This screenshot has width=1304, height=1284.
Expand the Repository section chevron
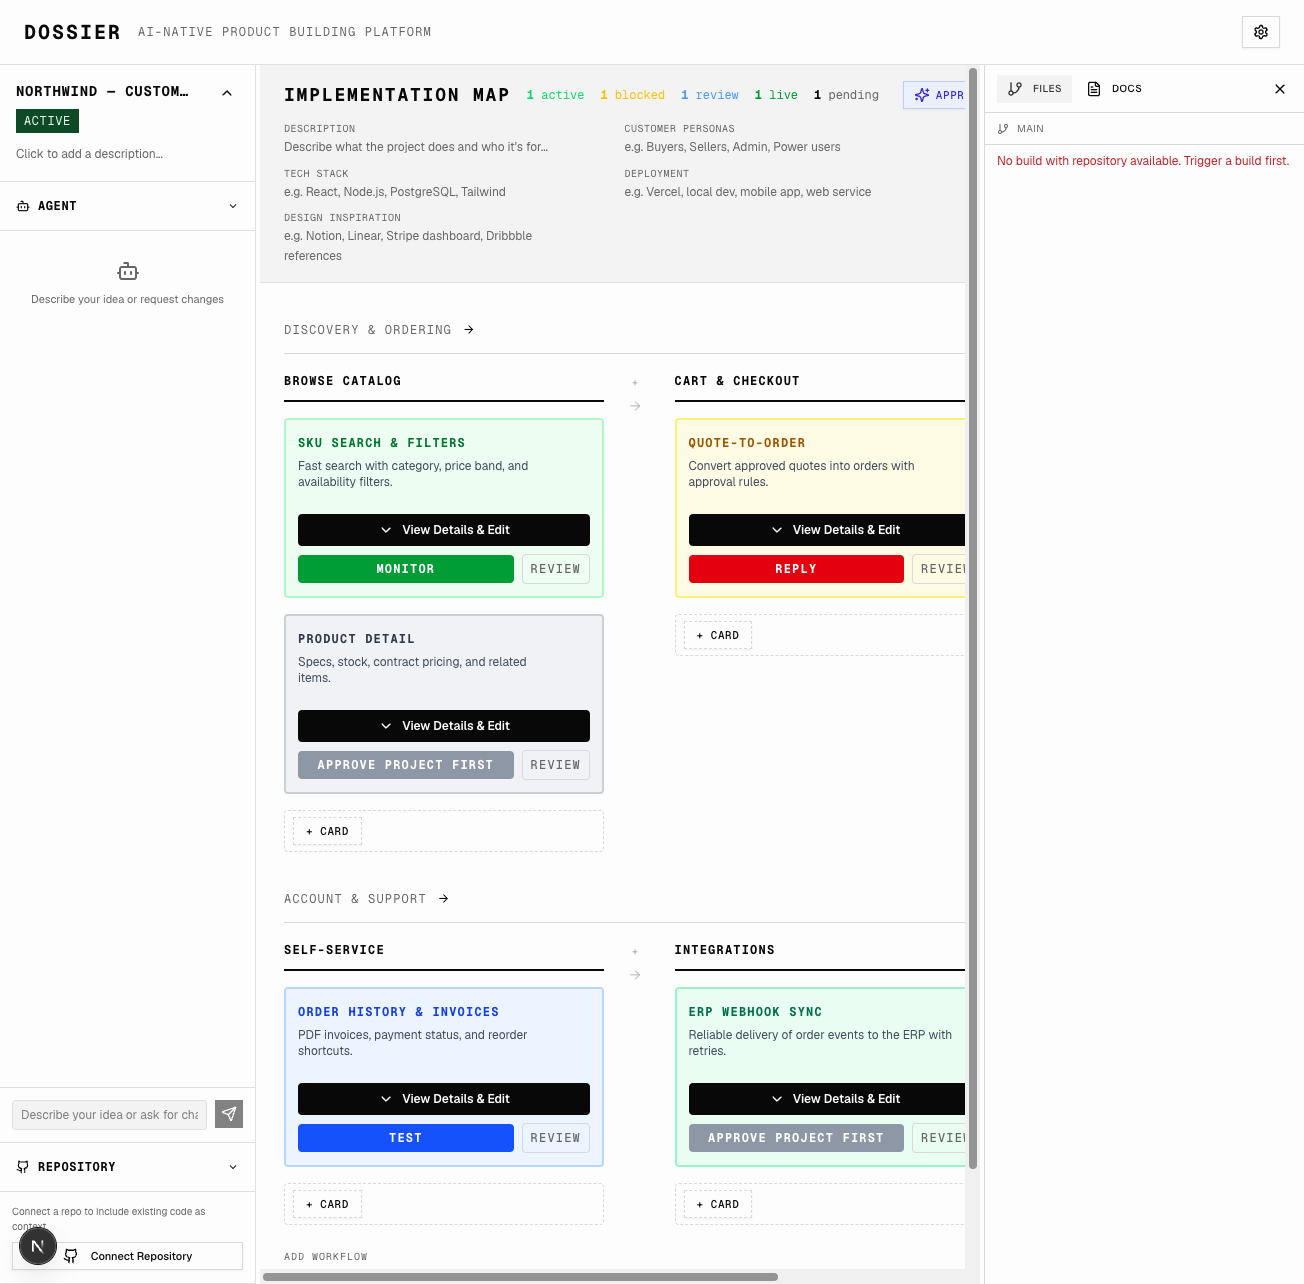coord(233,1167)
